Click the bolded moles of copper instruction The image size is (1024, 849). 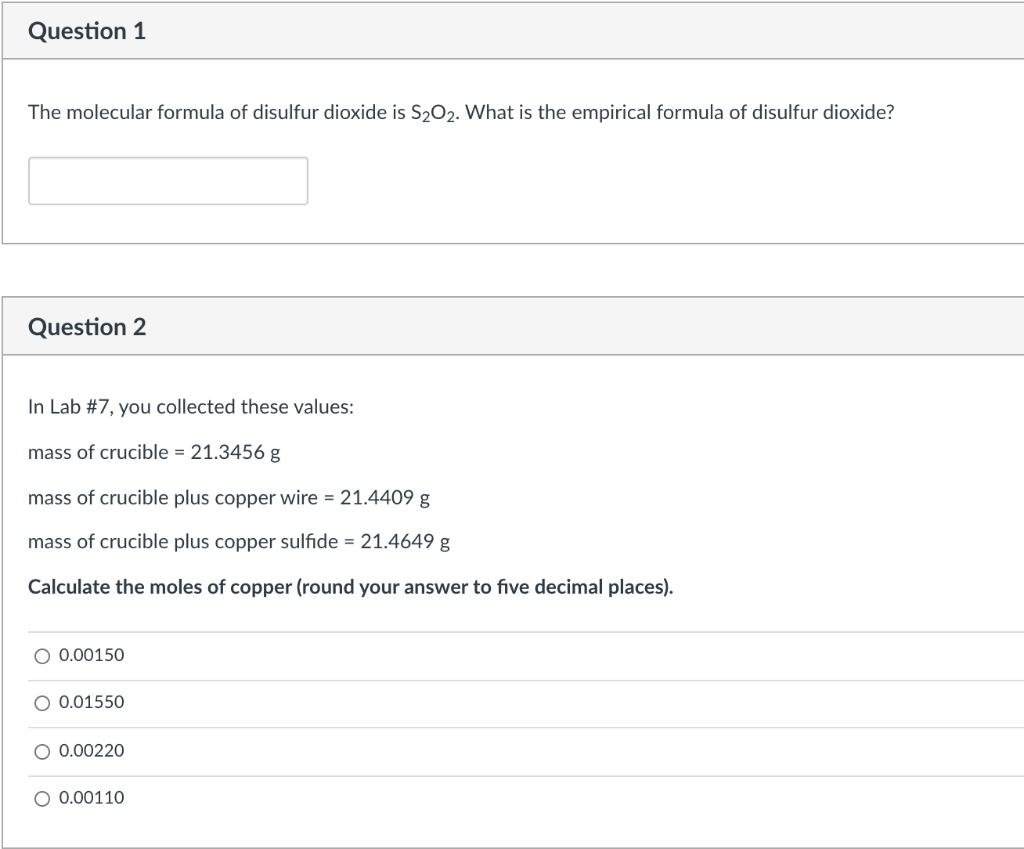[351, 587]
